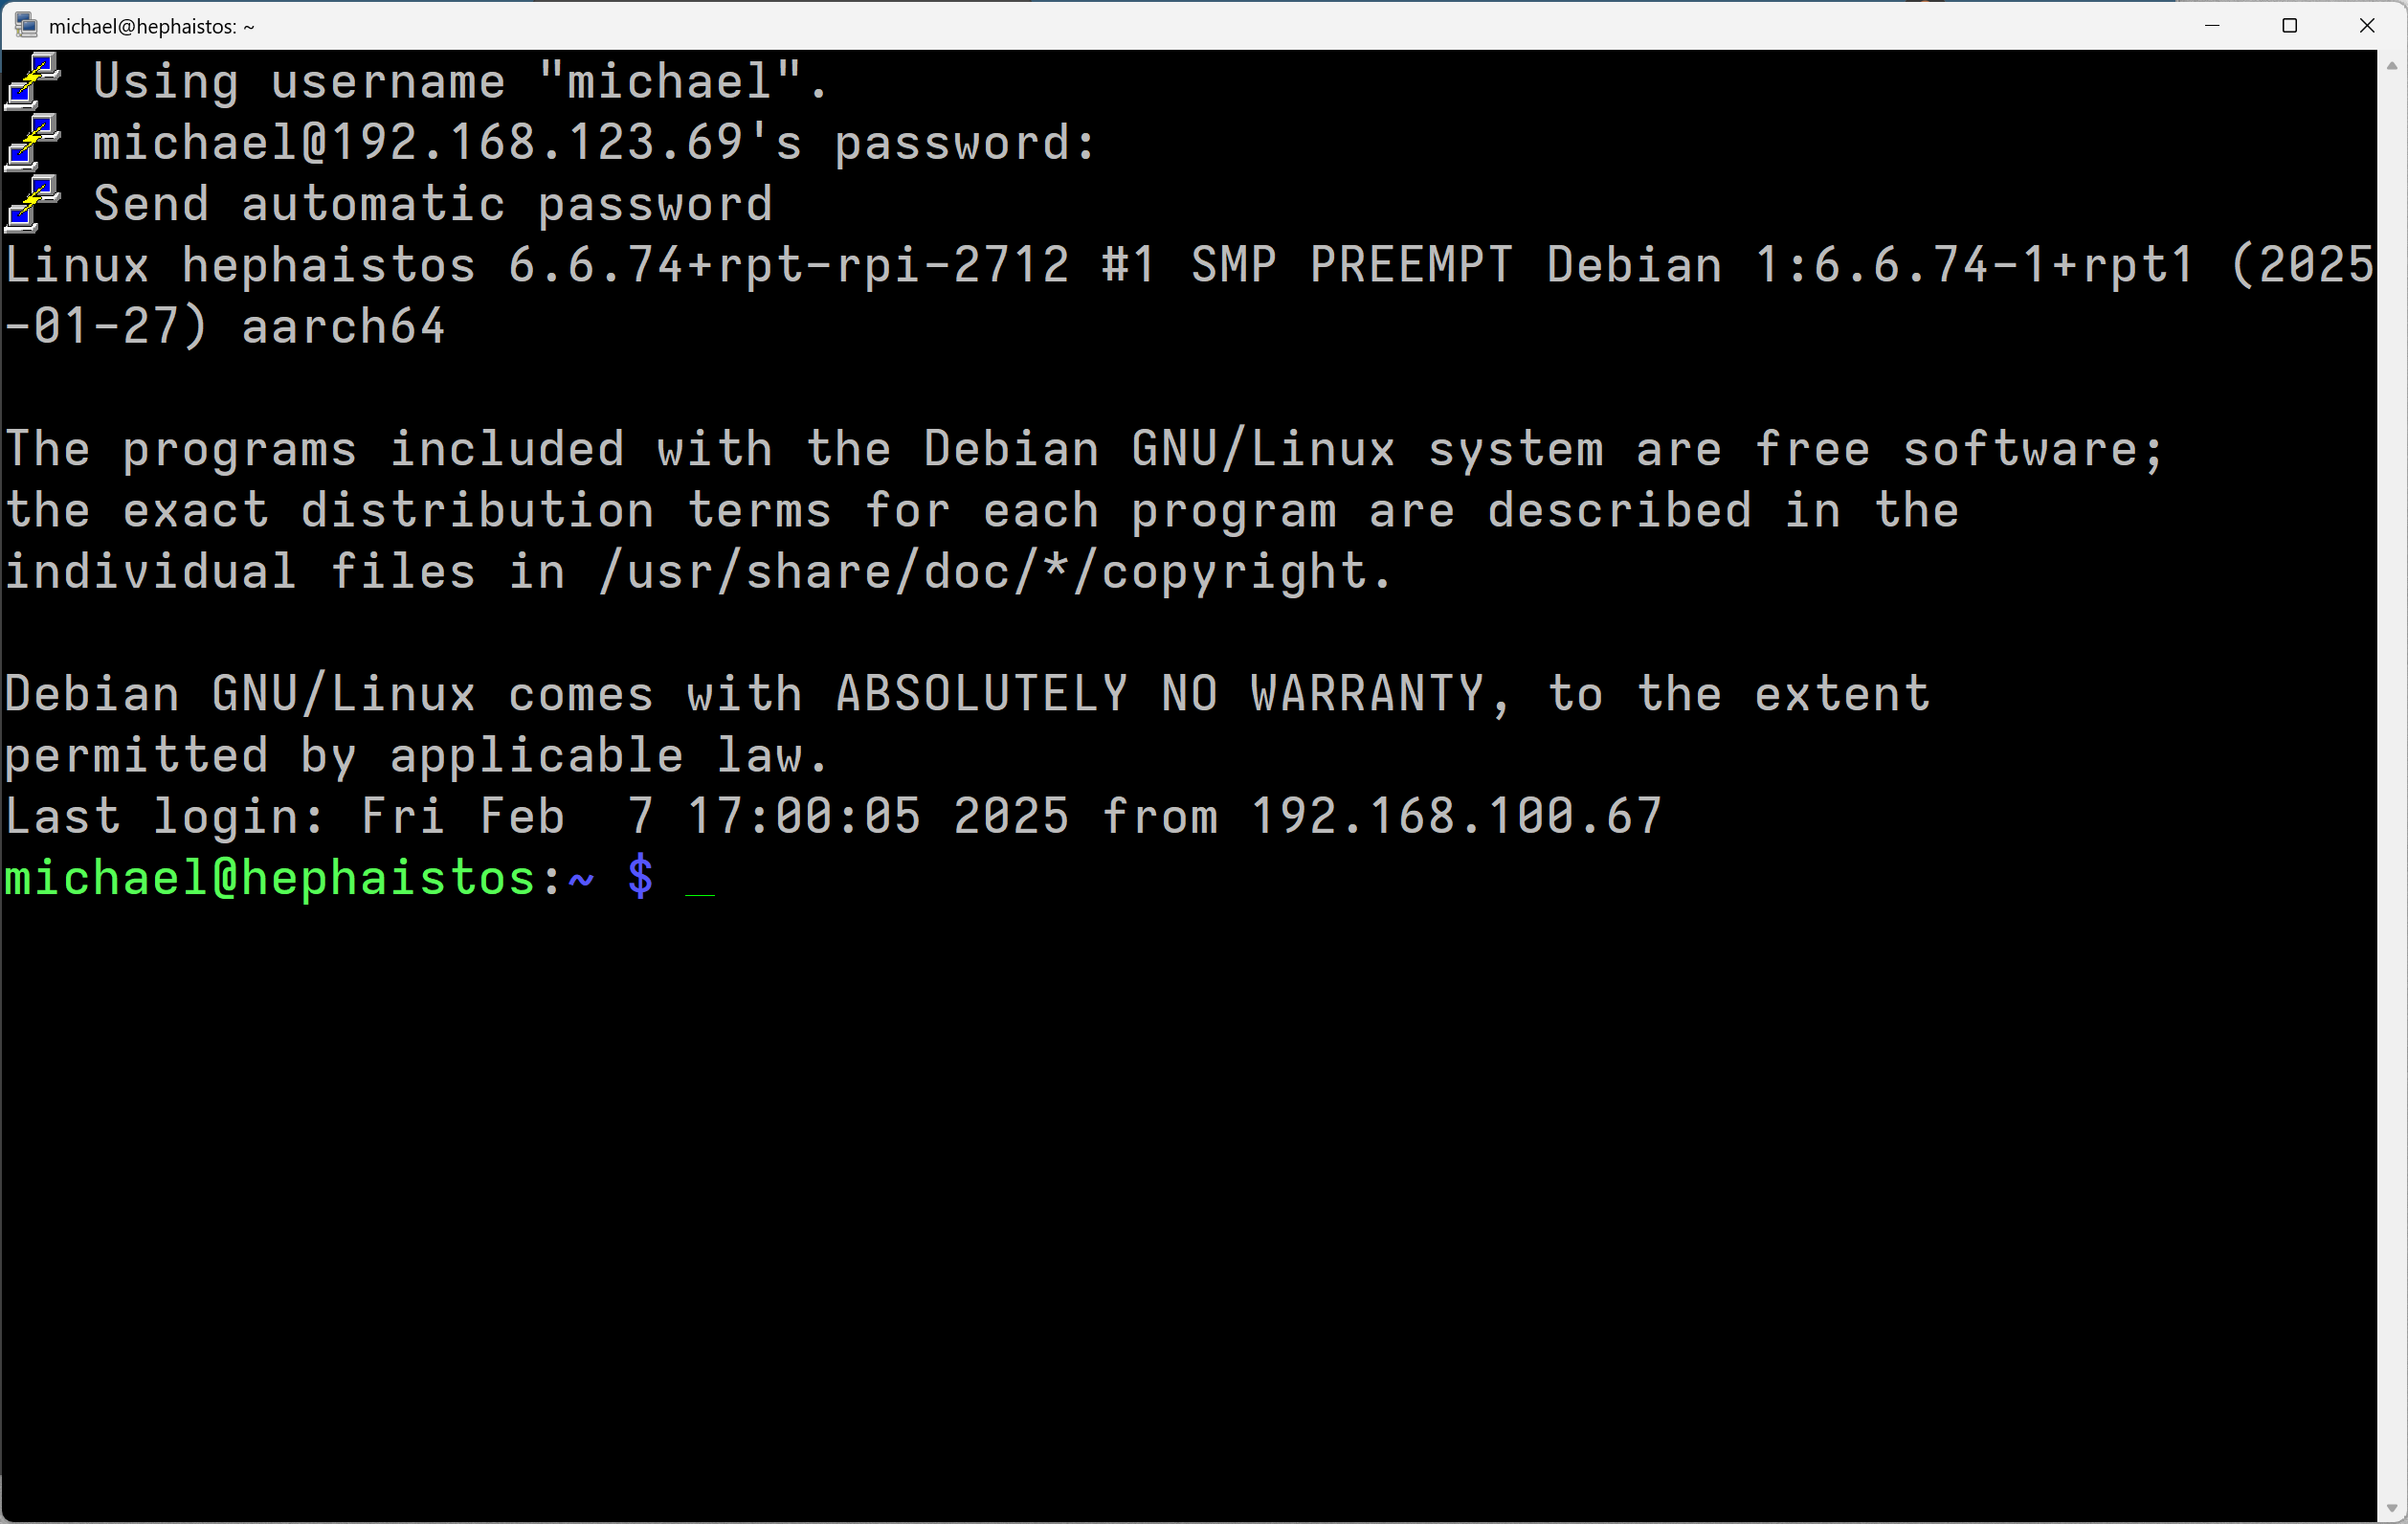
Task: Click the kernel version 6.6.74+rpt-rpi-2712 text
Action: 788,266
